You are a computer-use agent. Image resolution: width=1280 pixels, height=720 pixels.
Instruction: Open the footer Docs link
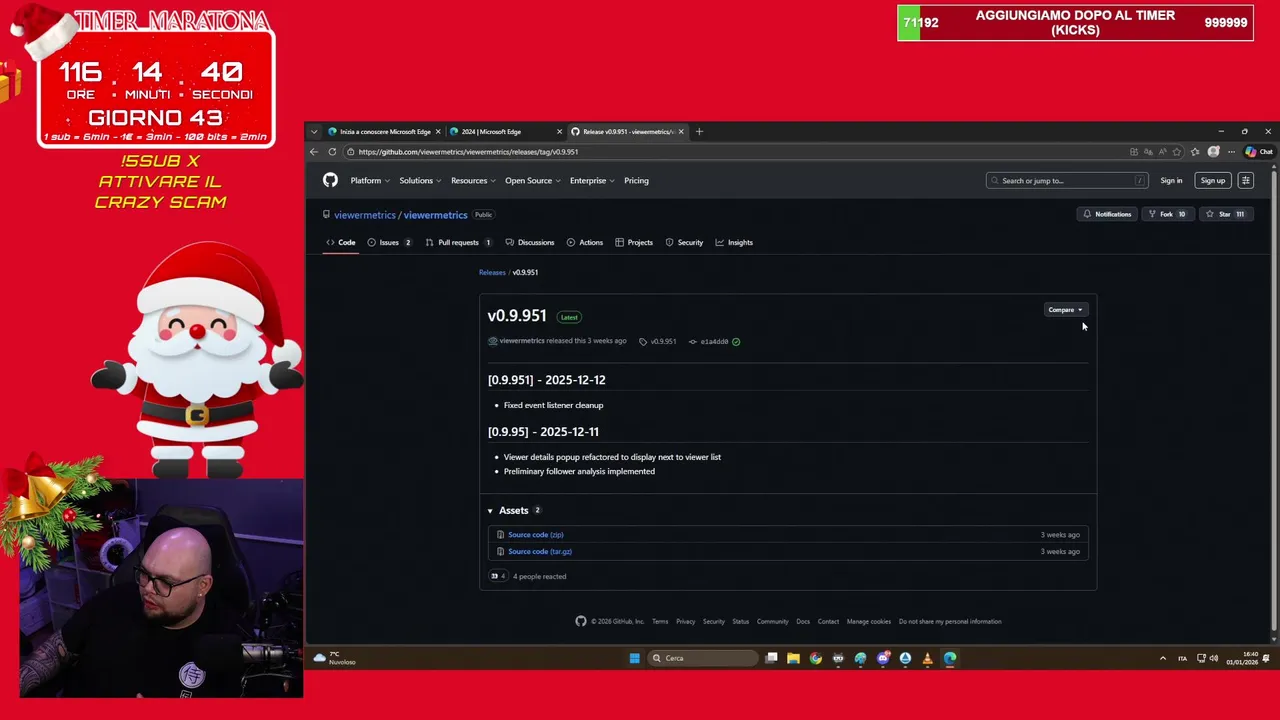pyautogui.click(x=803, y=622)
